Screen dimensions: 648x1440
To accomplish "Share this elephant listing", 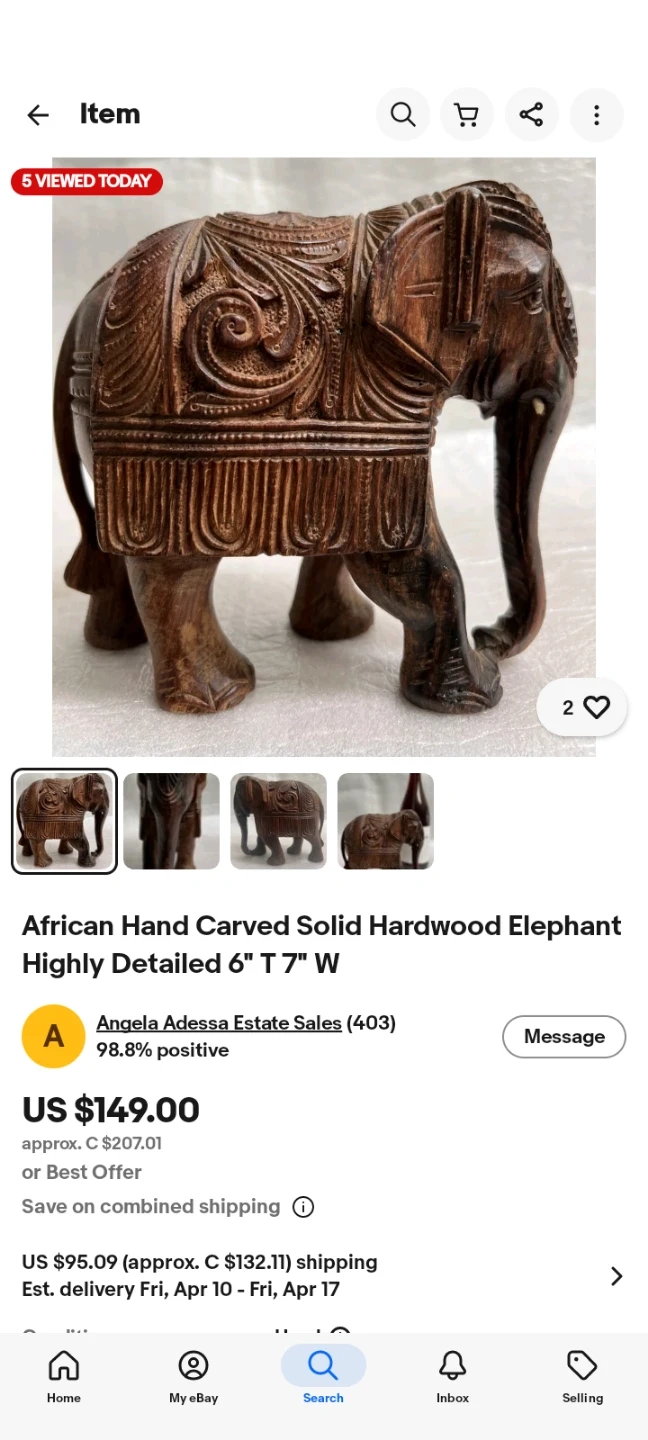I will [532, 115].
